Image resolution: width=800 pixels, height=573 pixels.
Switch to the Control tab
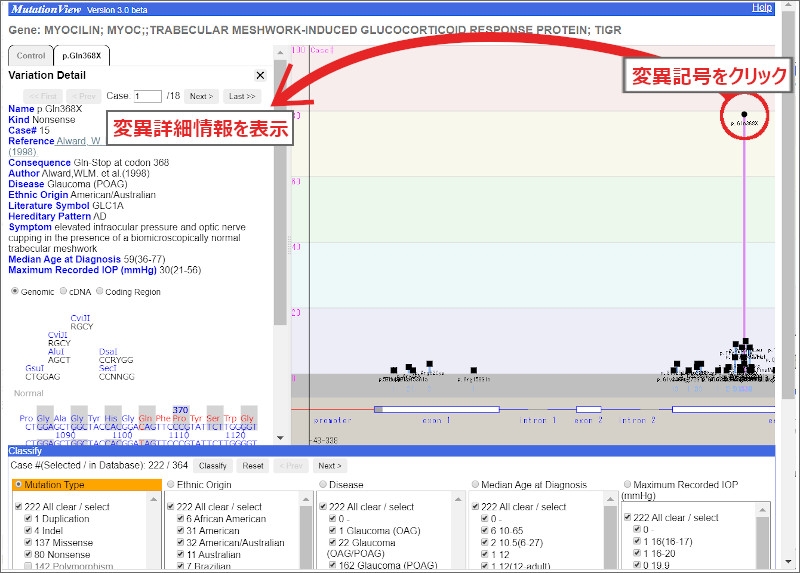pos(31,55)
